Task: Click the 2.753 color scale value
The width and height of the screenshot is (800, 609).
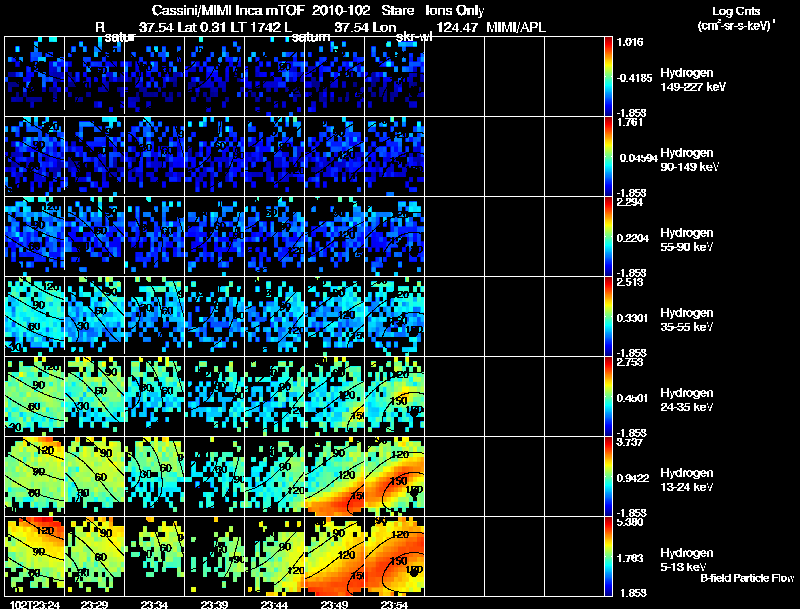Action: point(630,362)
